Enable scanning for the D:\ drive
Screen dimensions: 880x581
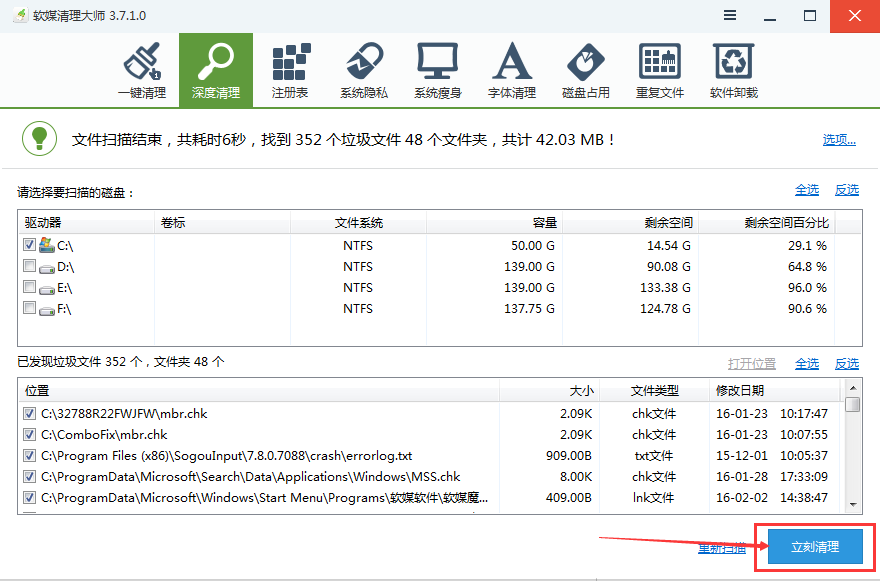[x=27, y=266]
